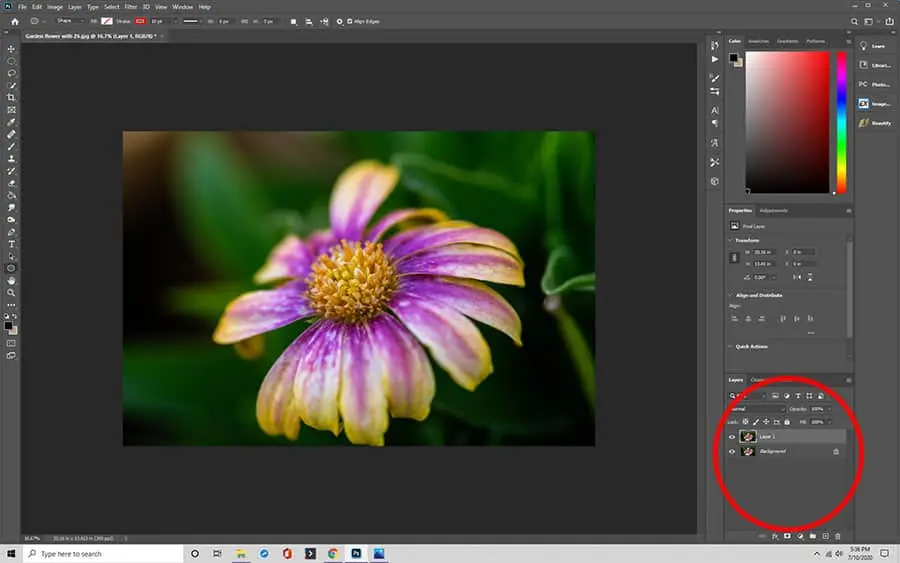This screenshot has height=563, width=900.
Task: Open the Windows Start menu
Action: [x=11, y=554]
